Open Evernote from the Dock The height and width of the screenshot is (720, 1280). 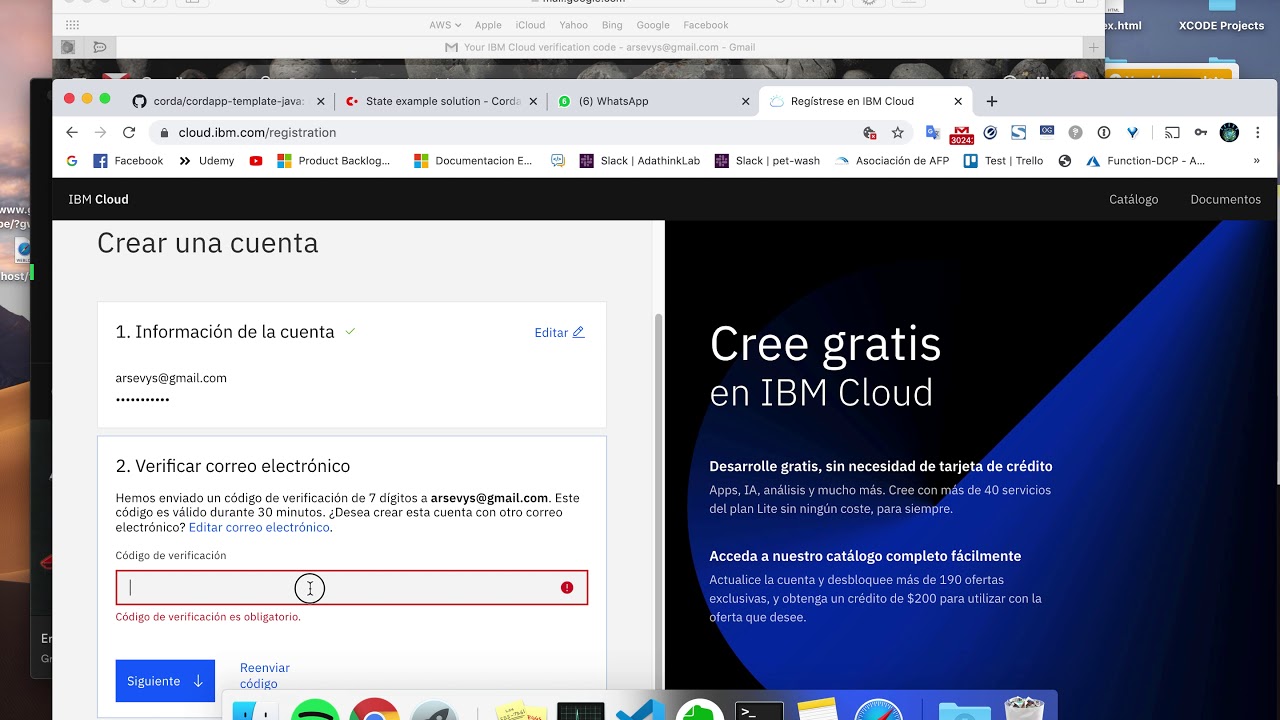(700, 709)
